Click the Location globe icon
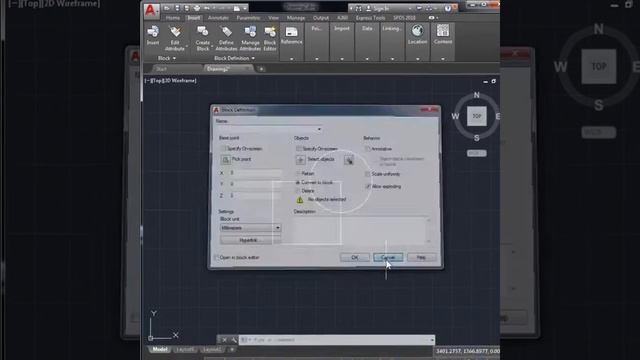Viewport: 640px width, 360px height. pyautogui.click(x=417, y=31)
